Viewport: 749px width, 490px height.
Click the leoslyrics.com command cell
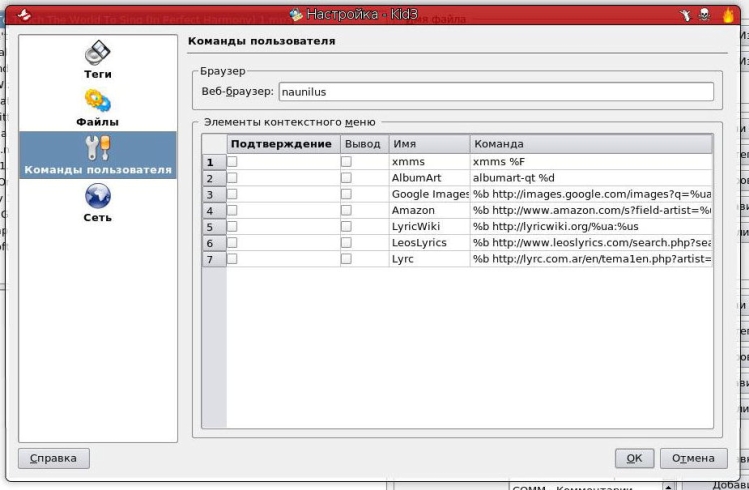(x=591, y=243)
